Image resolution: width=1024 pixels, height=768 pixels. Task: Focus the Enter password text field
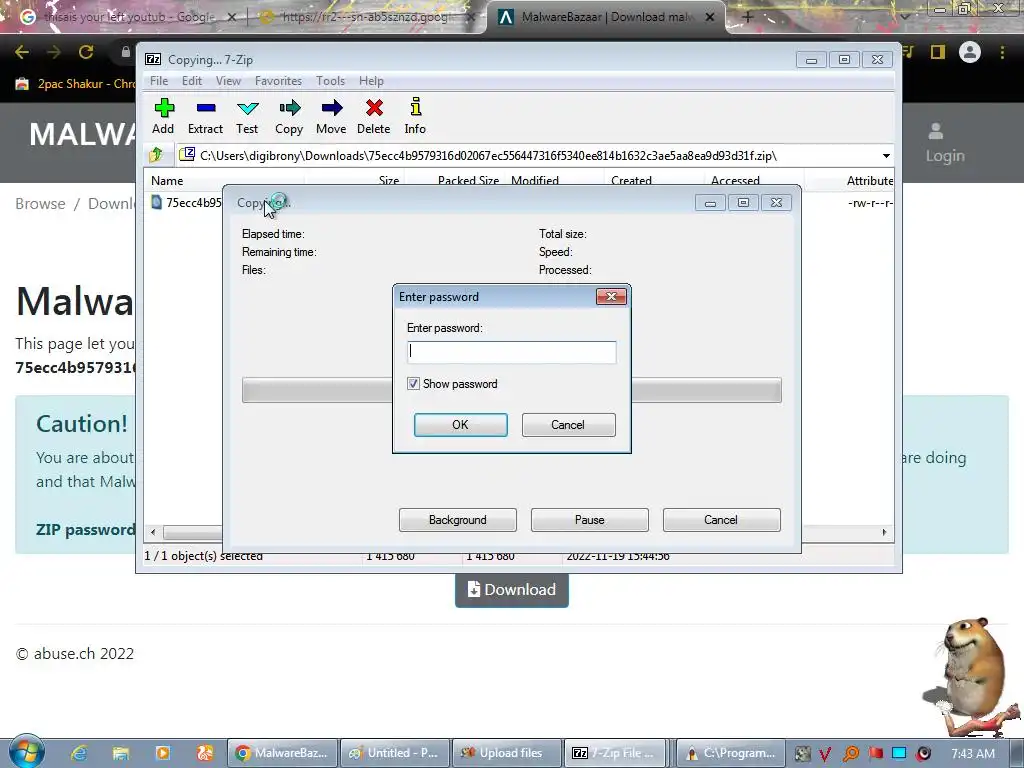point(511,352)
